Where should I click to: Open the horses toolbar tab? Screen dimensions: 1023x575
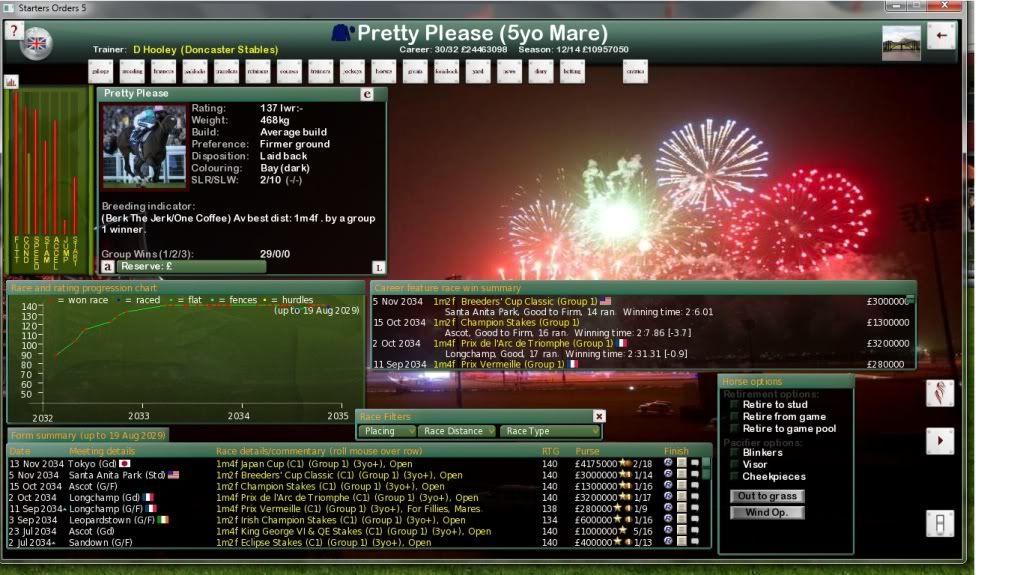coord(384,71)
